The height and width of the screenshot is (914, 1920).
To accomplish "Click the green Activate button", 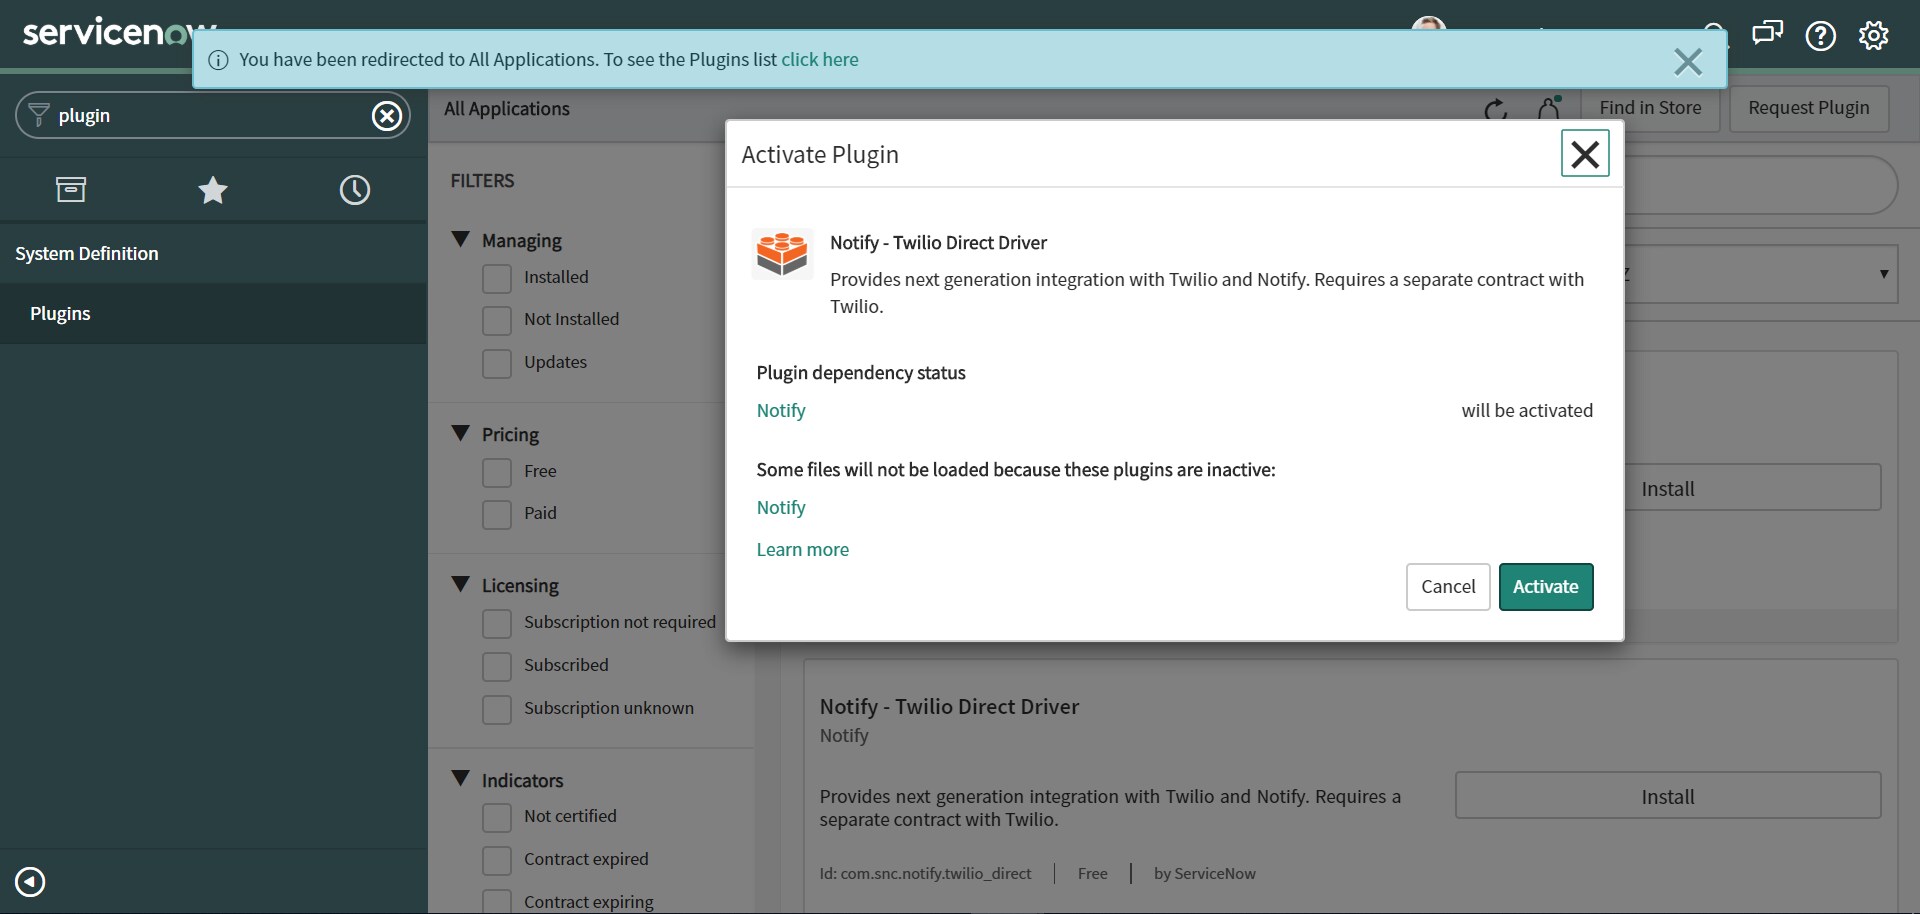I will (1545, 587).
